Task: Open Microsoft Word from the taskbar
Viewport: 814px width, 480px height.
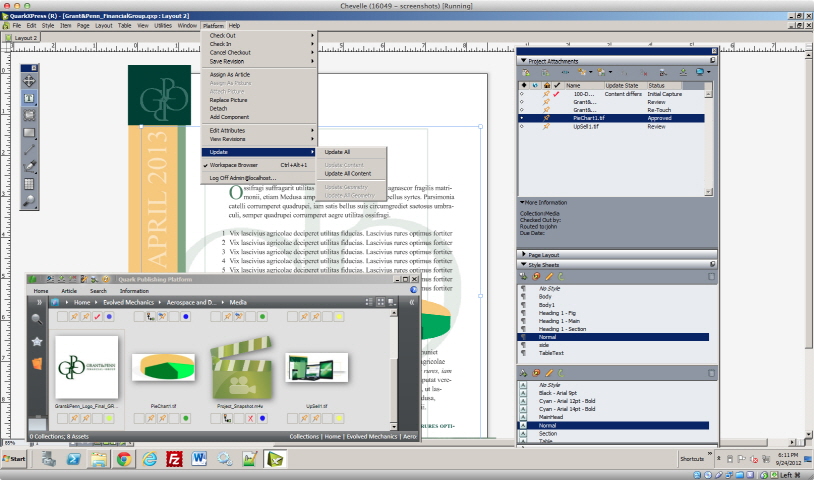Action: (199, 459)
